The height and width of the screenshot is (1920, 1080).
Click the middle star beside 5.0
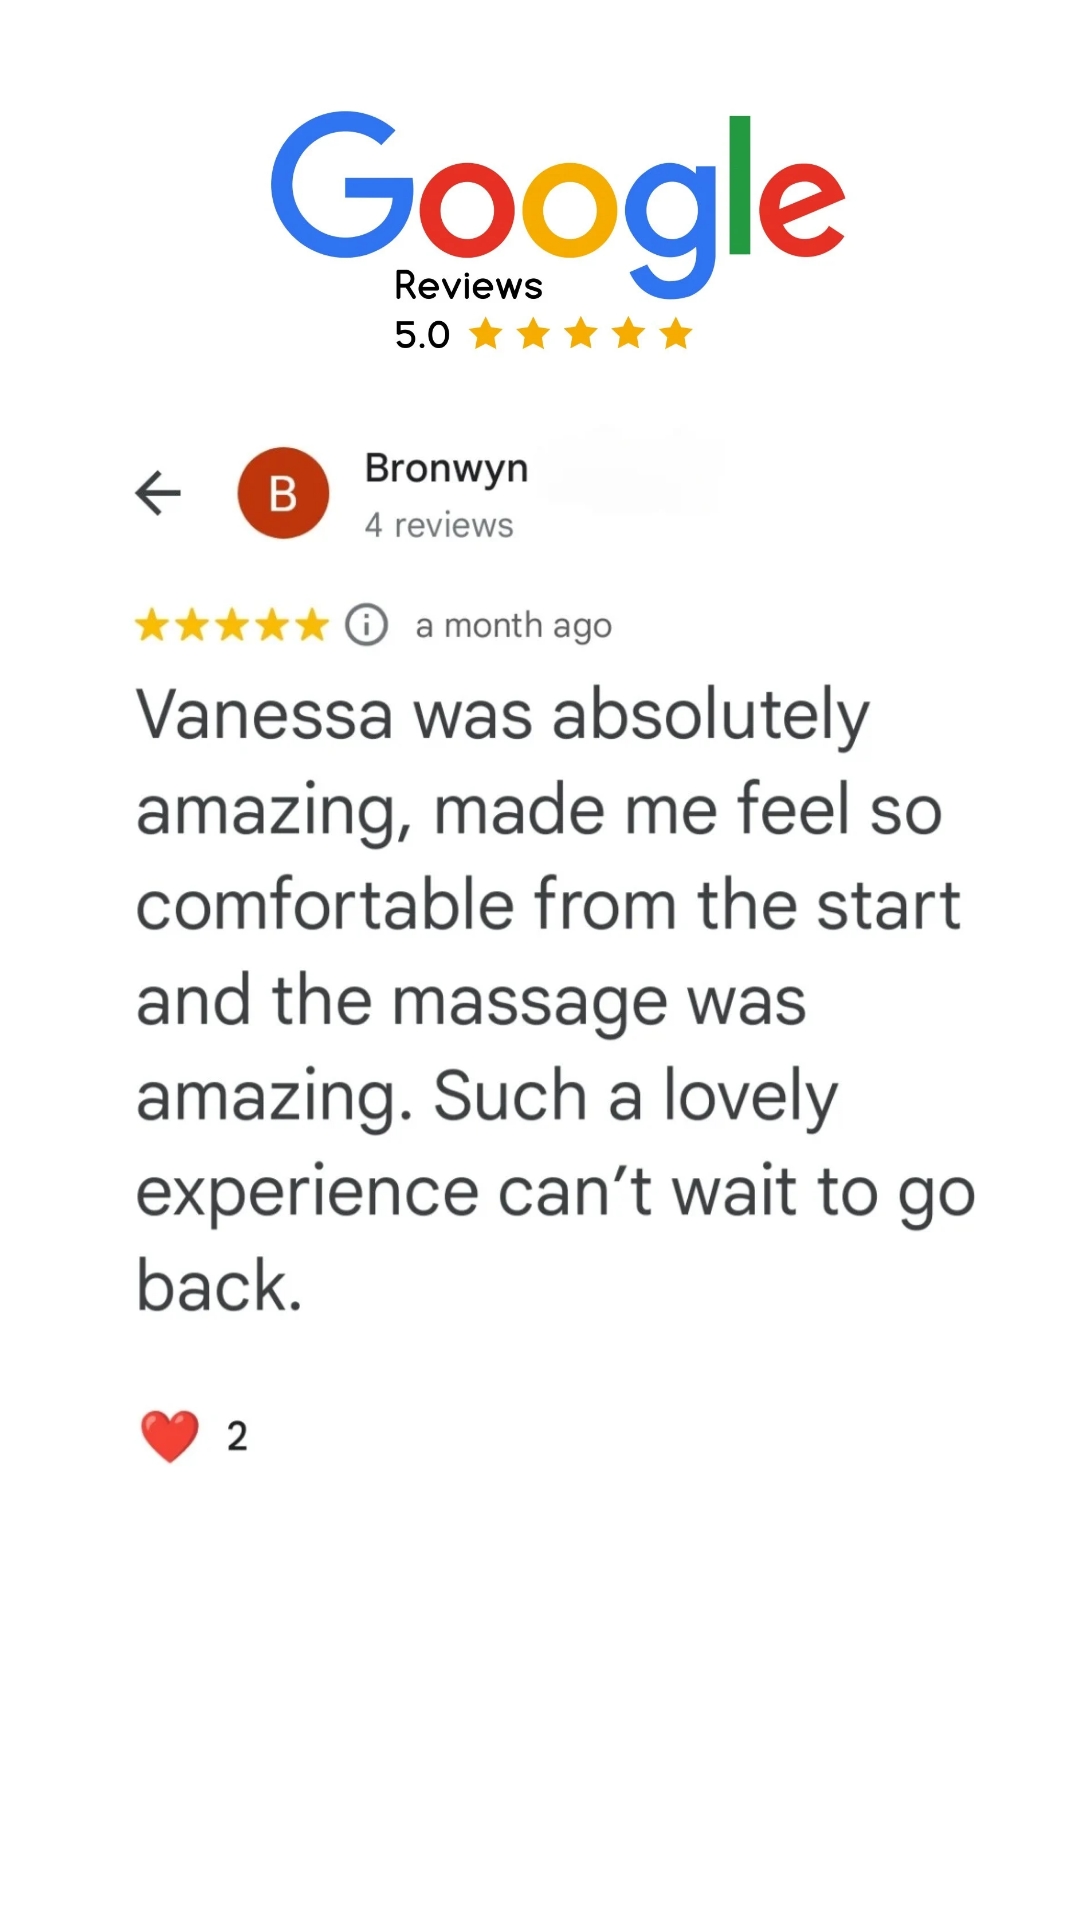point(581,334)
